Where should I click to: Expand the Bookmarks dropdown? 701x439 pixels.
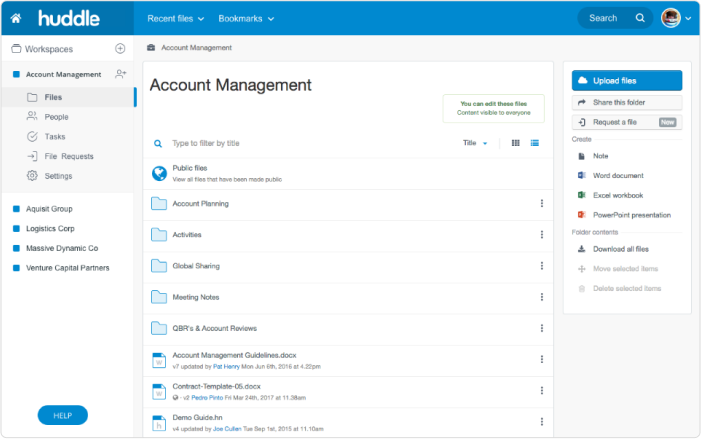246,19
